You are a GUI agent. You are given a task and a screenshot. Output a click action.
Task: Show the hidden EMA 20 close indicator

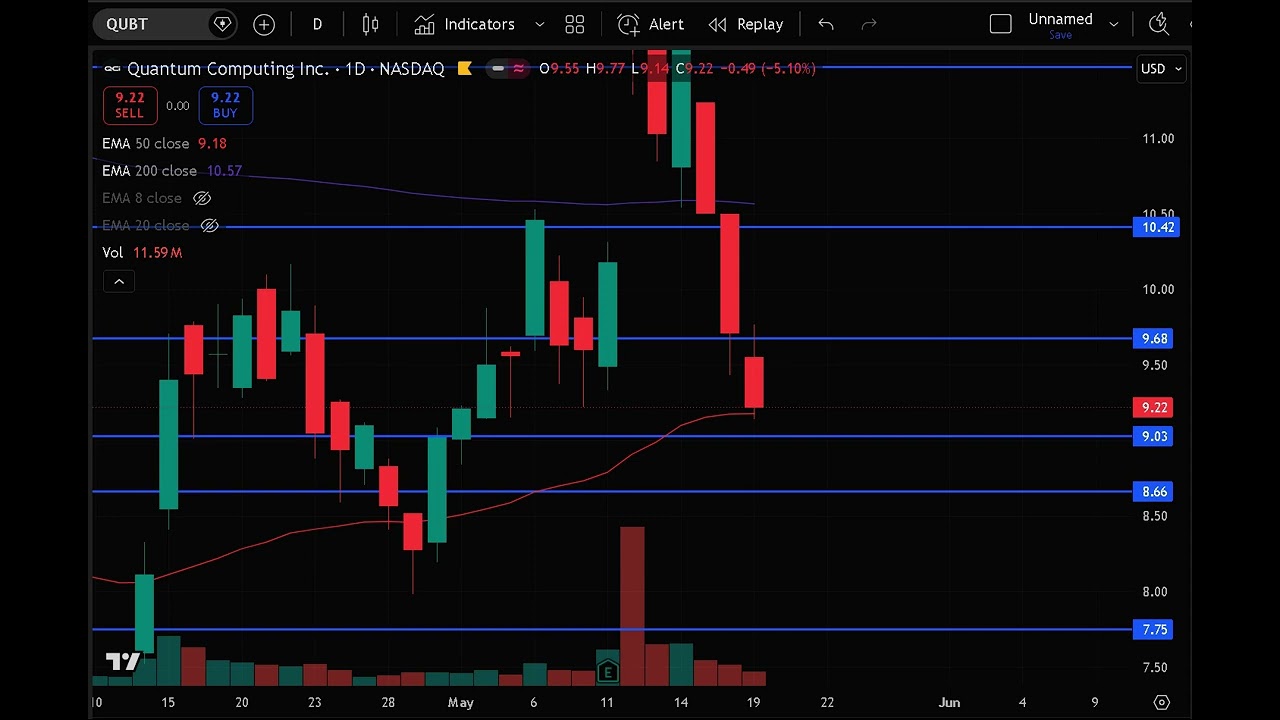209,226
